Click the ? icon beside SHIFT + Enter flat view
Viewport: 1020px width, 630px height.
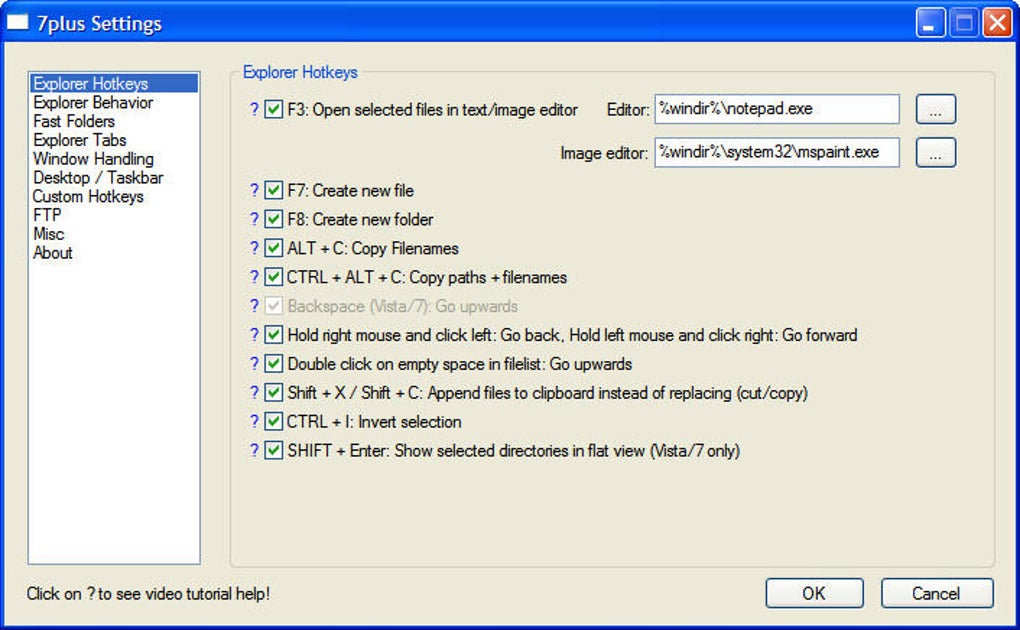click(254, 451)
